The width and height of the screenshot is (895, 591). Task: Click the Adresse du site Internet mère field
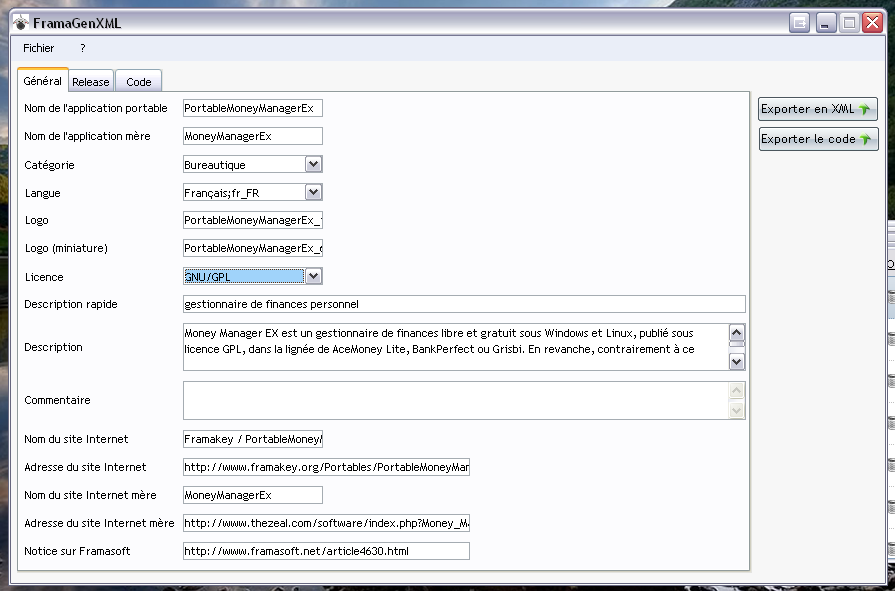point(326,522)
